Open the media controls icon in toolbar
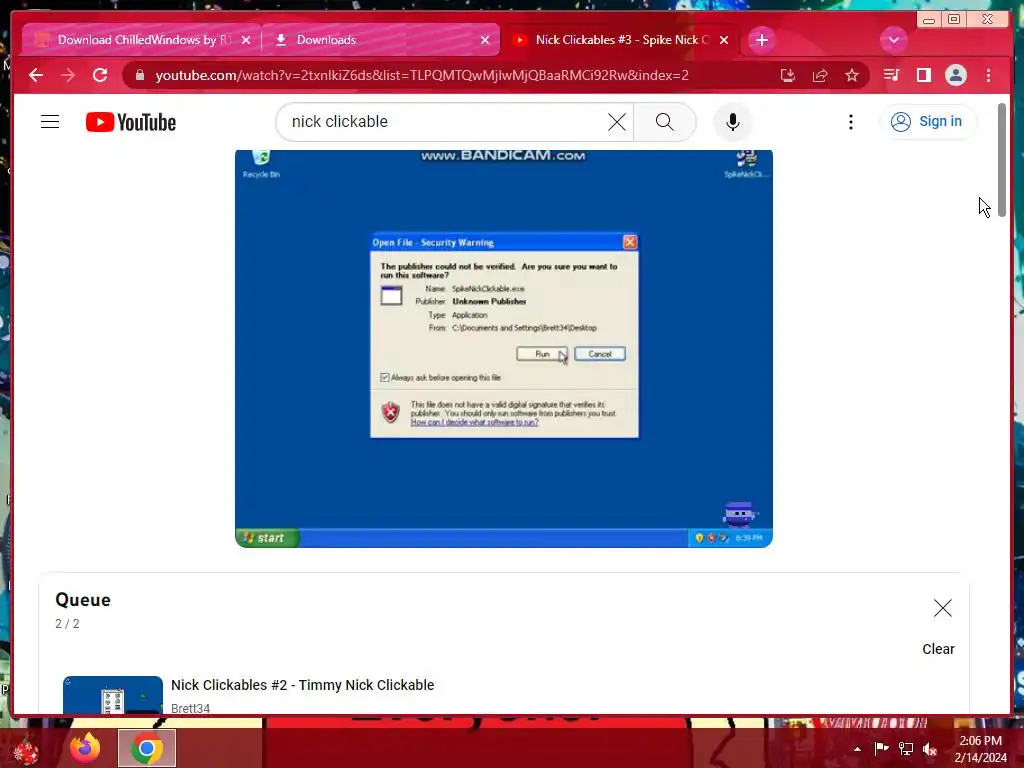This screenshot has width=1024, height=768. click(891, 75)
